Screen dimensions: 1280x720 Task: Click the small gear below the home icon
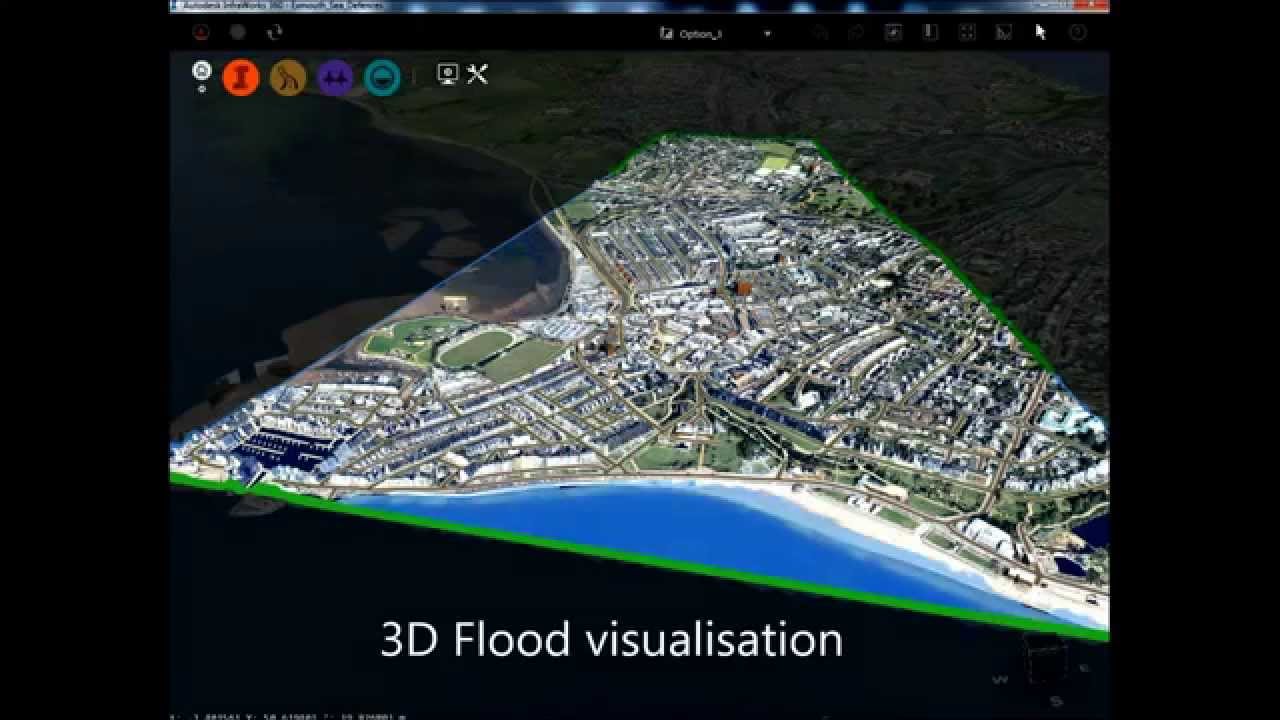202,89
